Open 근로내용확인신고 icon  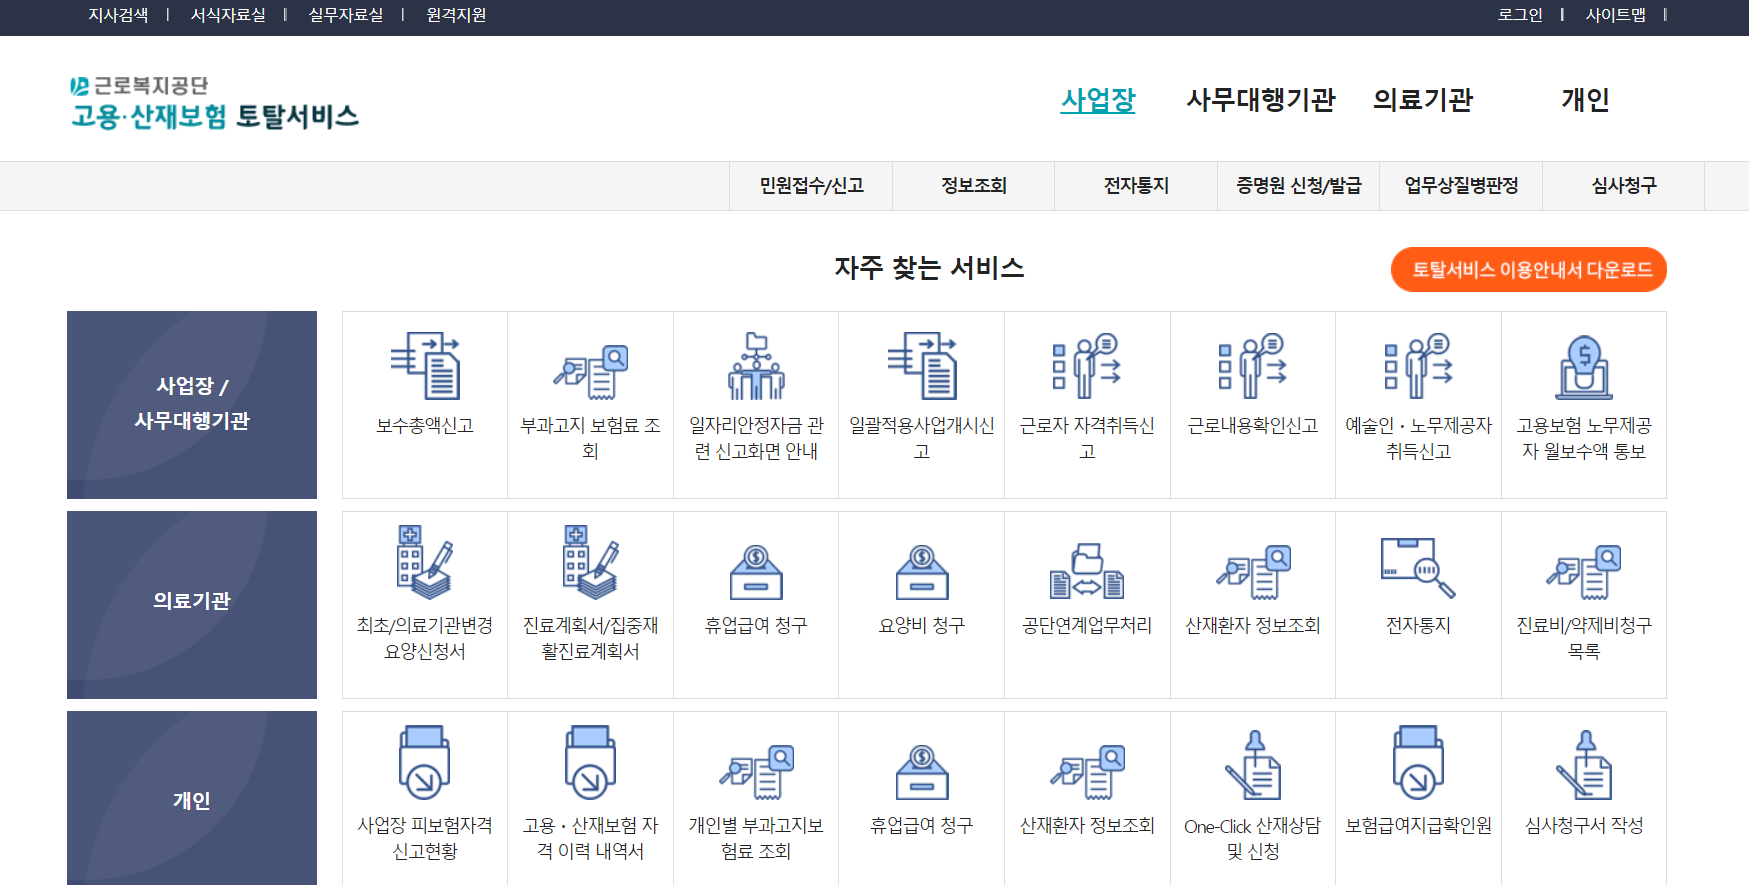[1253, 366]
